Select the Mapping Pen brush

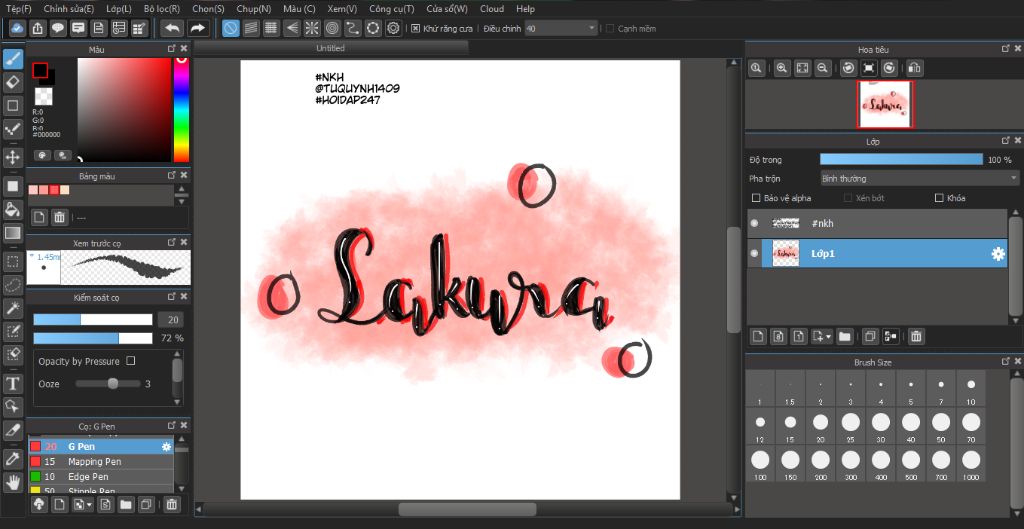point(101,462)
